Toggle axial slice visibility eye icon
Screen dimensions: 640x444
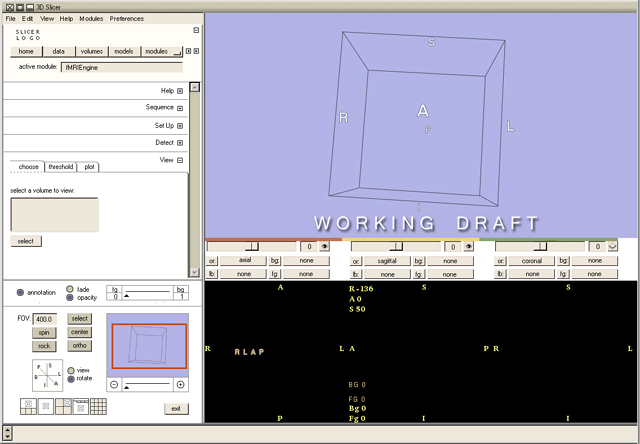(x=325, y=246)
